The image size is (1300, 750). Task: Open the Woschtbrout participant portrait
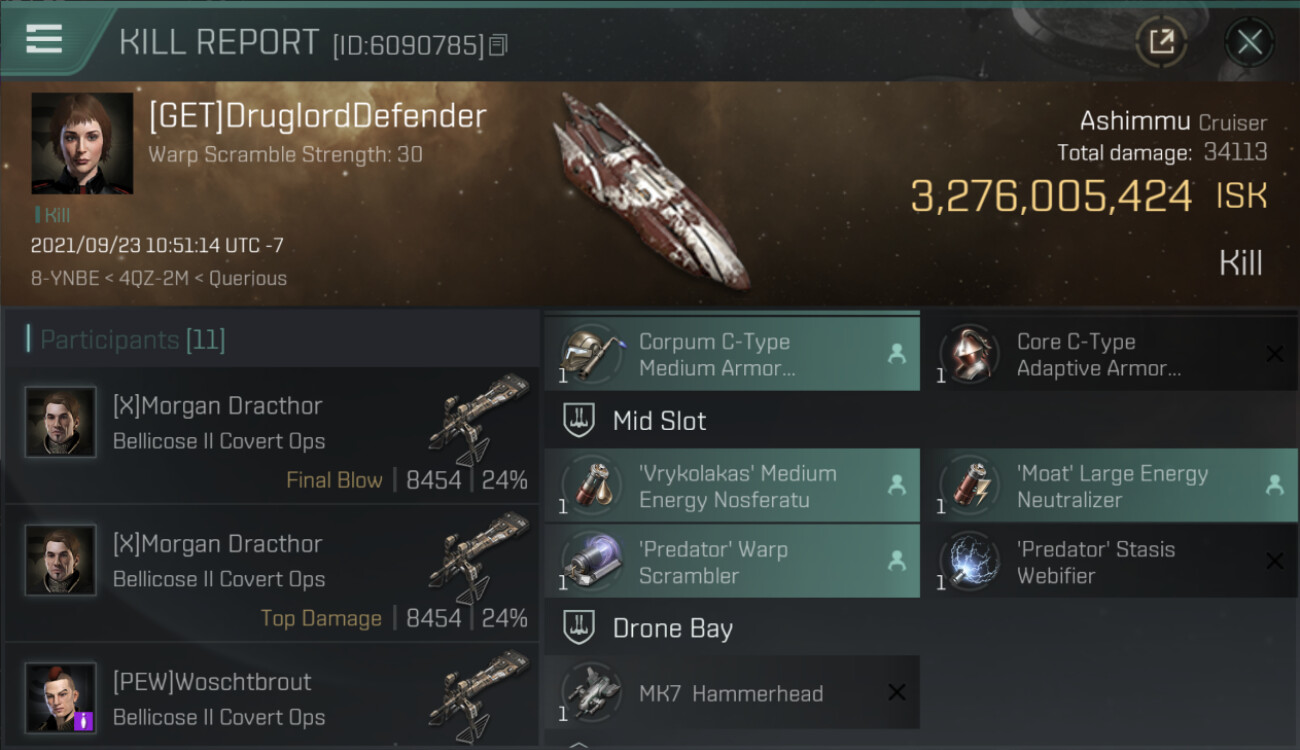tap(61, 697)
